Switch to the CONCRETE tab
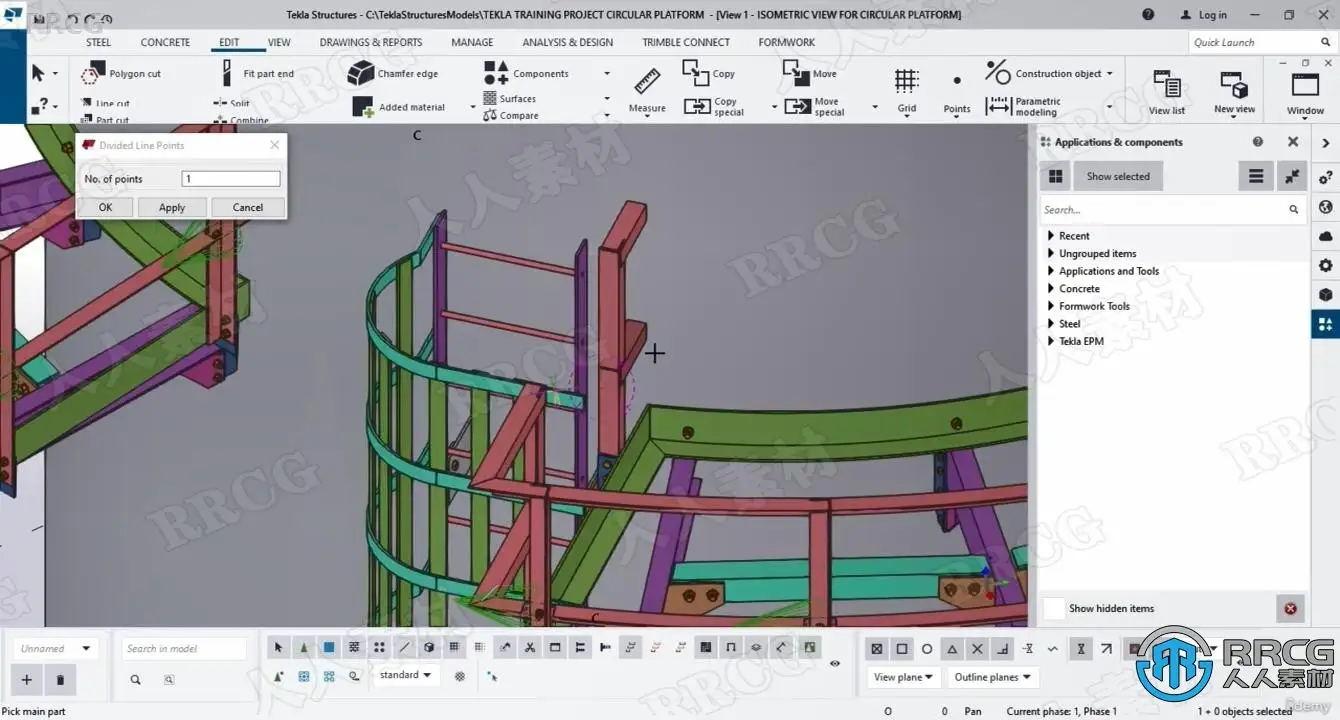 tap(165, 42)
